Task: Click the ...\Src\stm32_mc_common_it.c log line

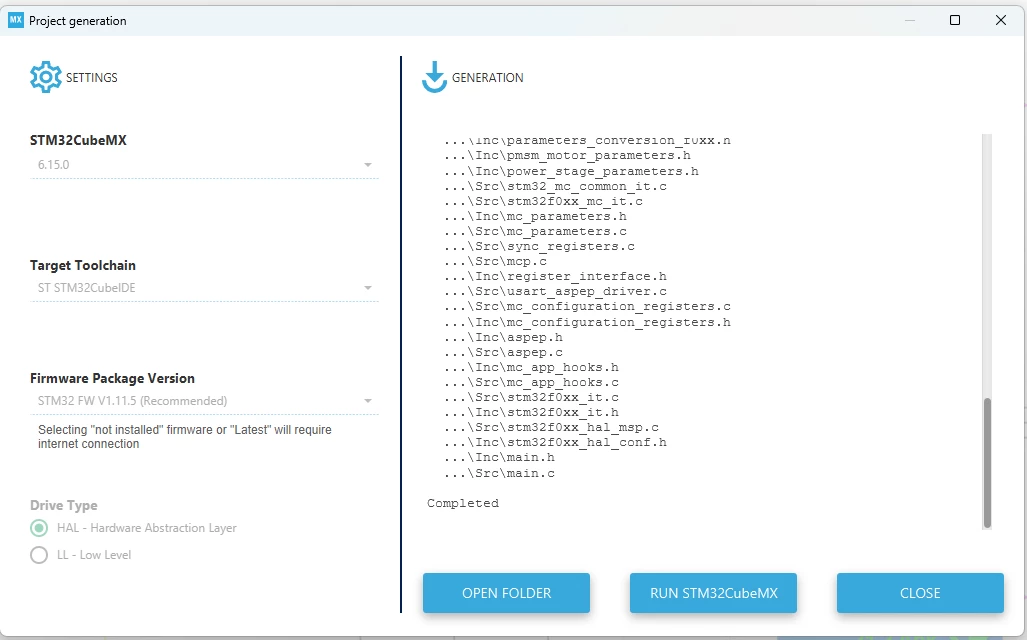Action: click(555, 185)
